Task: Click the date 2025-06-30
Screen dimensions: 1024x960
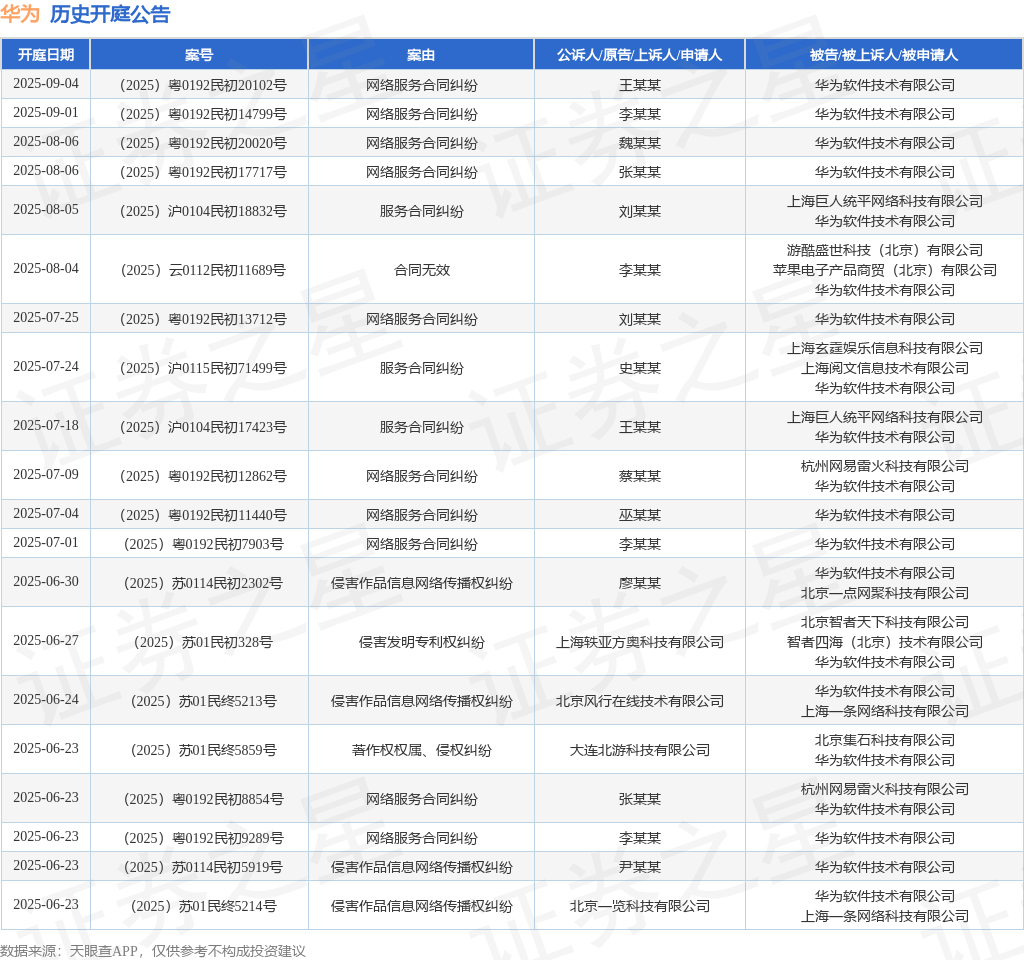Action: (x=46, y=581)
